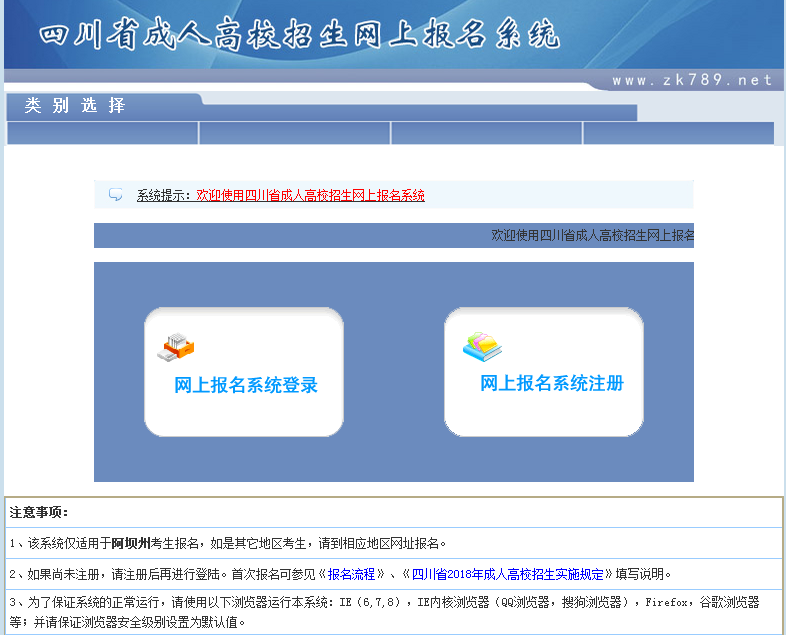
Task: Click the speech bubble system tip icon
Action: [116, 194]
